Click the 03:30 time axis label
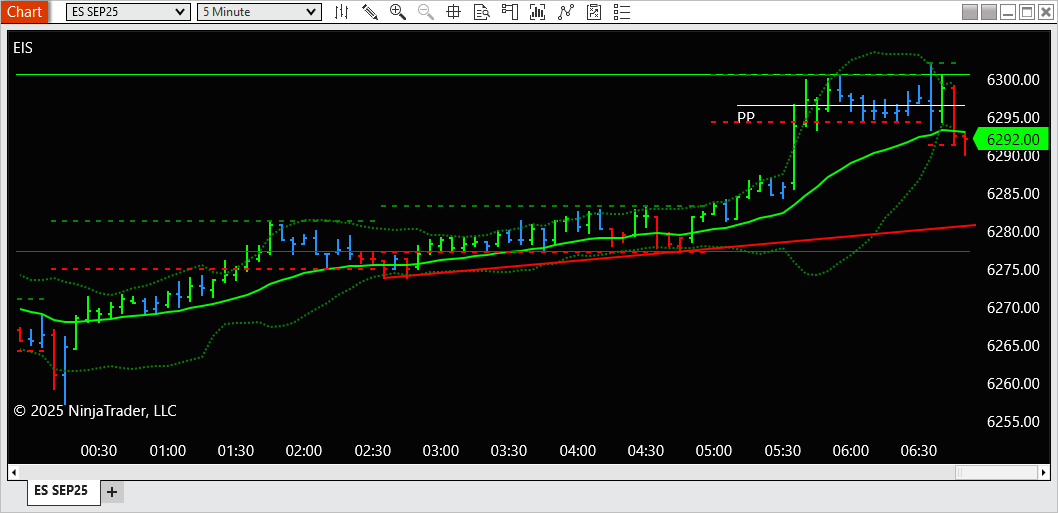The width and height of the screenshot is (1058, 513). click(509, 450)
